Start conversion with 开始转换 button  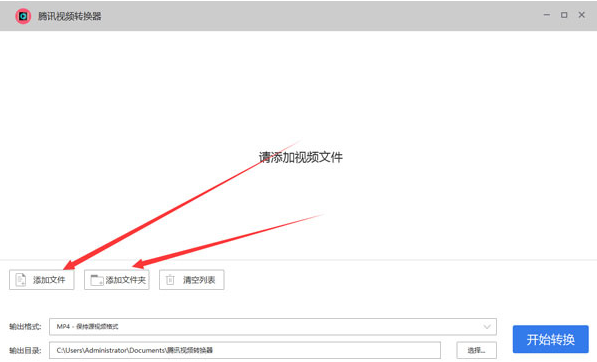pyautogui.click(x=551, y=339)
